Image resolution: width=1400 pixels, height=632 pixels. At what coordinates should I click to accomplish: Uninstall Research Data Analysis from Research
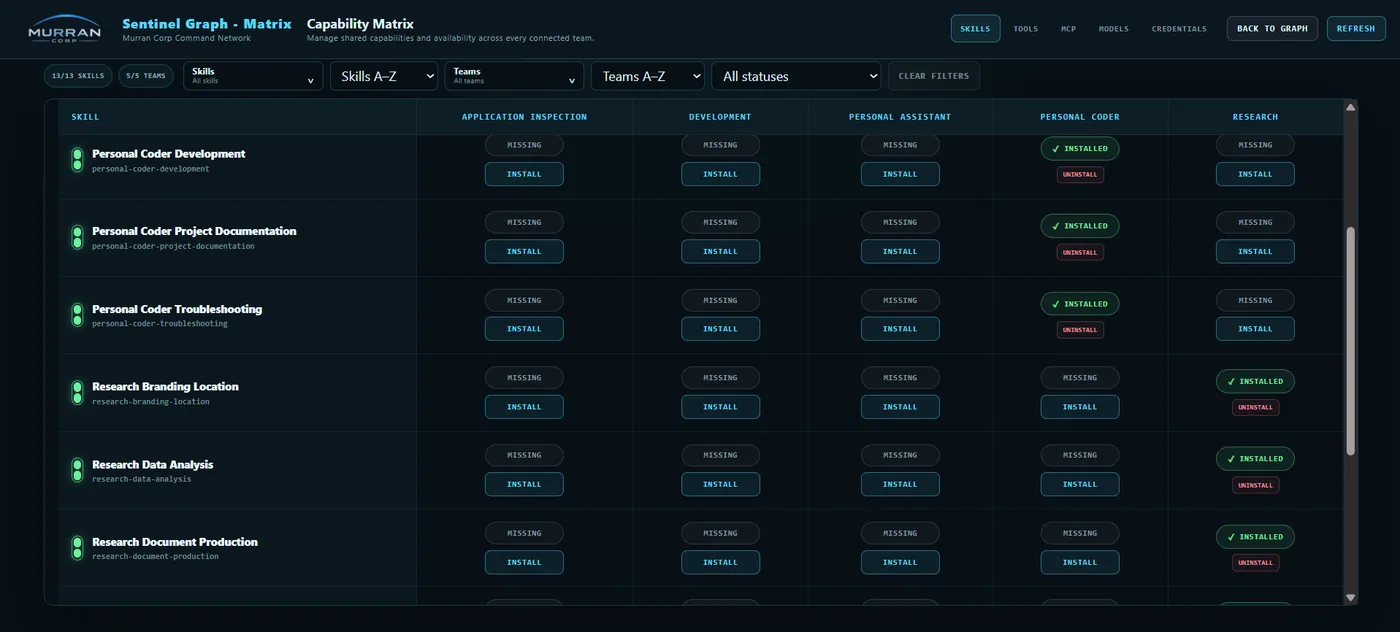[x=1255, y=485]
